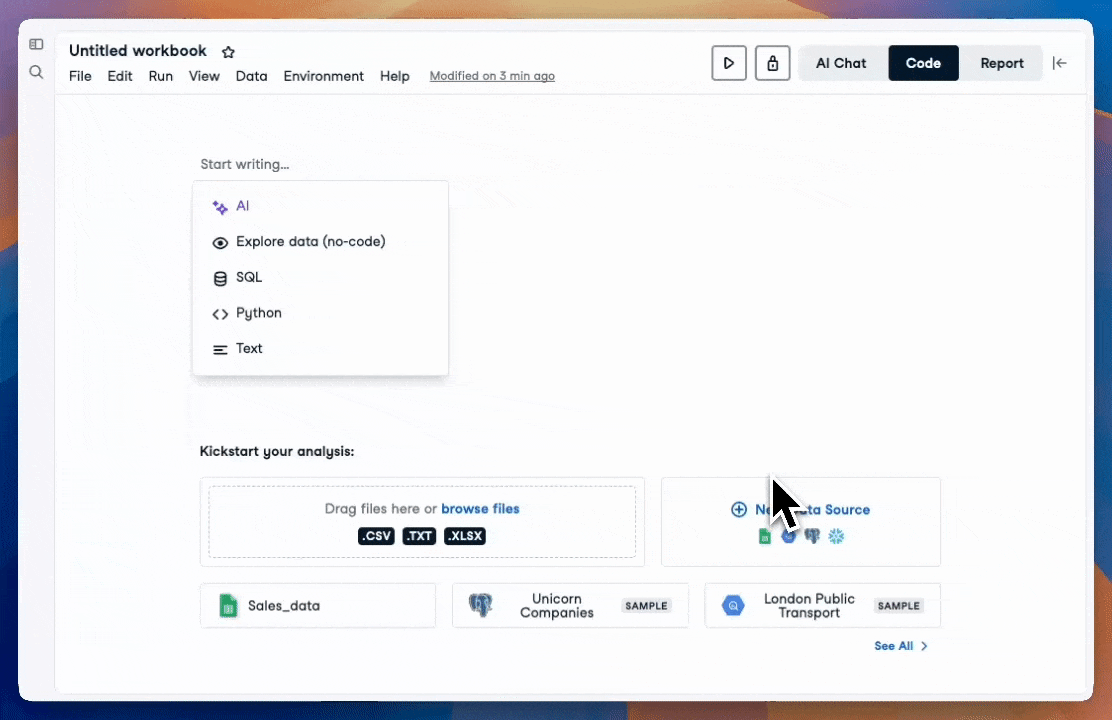
Task: Choose SQL cell option
Action: pos(320,277)
